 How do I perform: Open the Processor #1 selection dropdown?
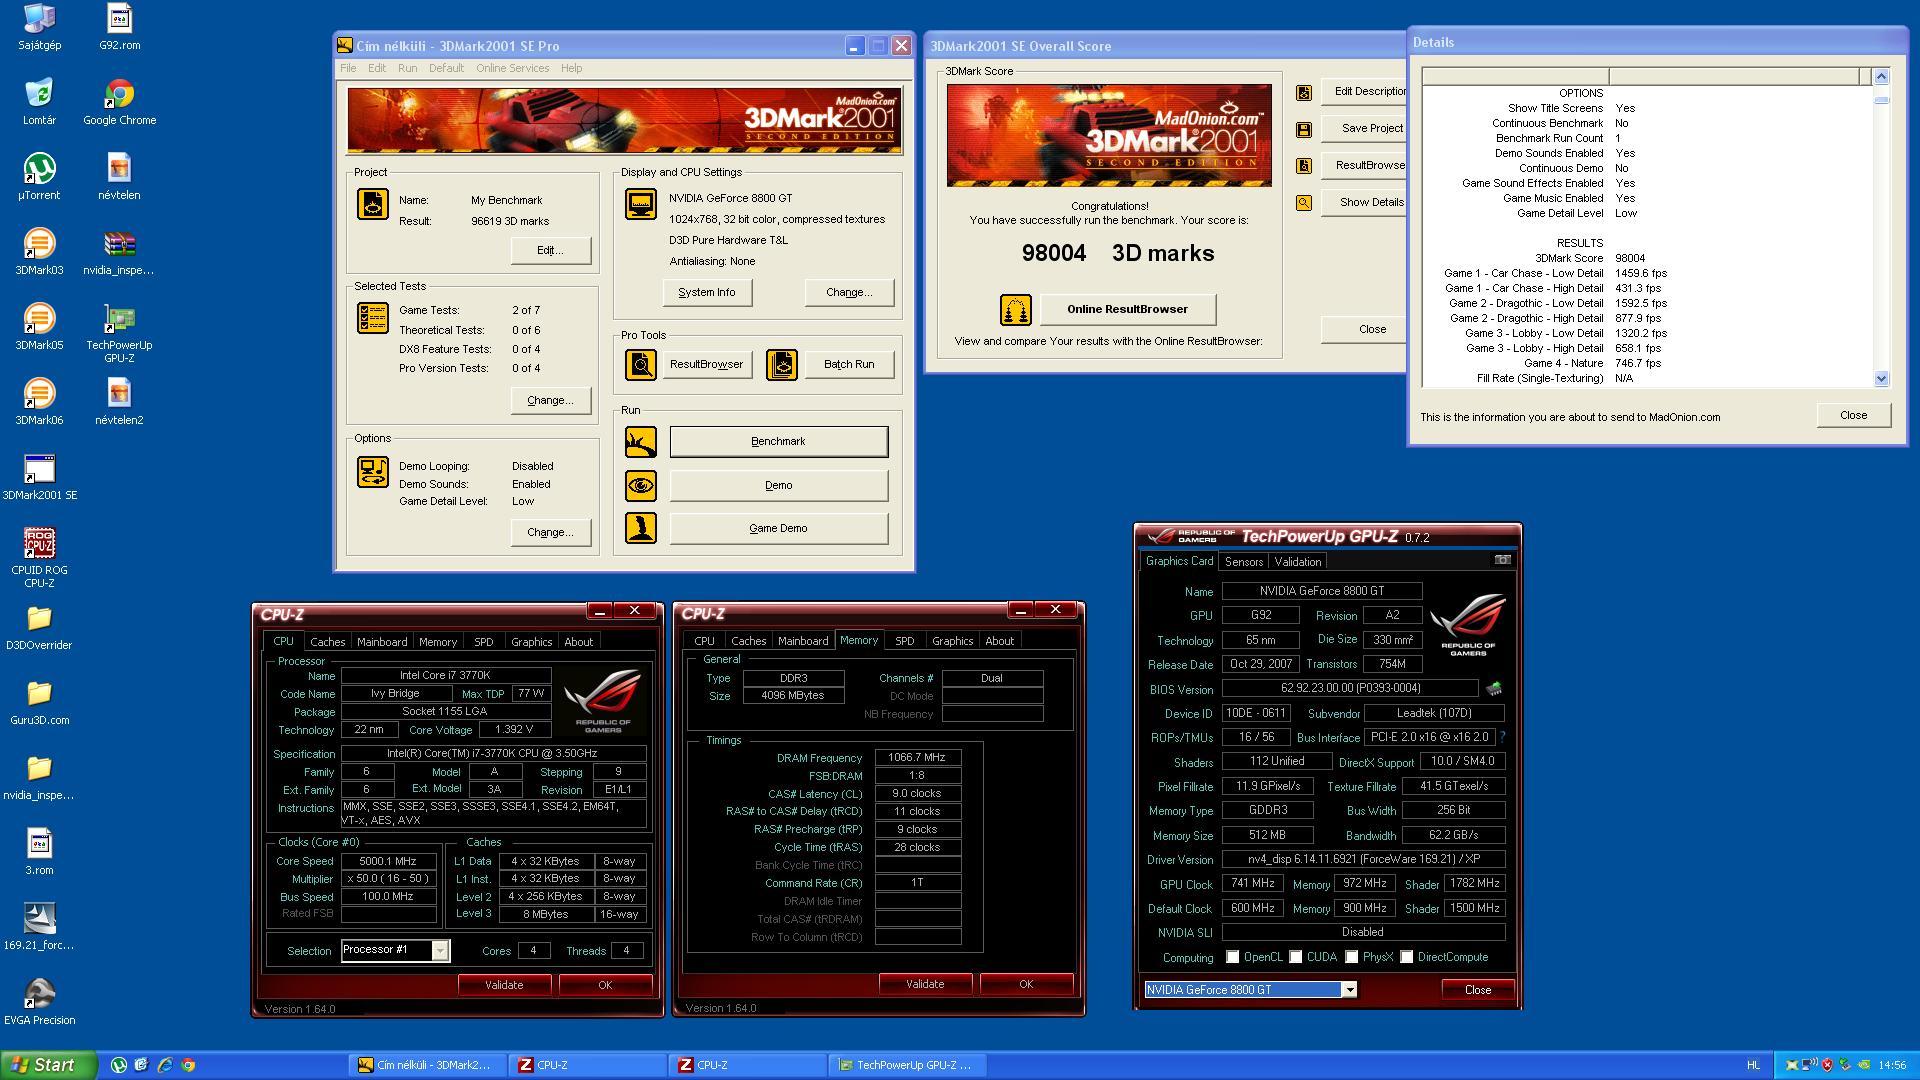[440, 951]
